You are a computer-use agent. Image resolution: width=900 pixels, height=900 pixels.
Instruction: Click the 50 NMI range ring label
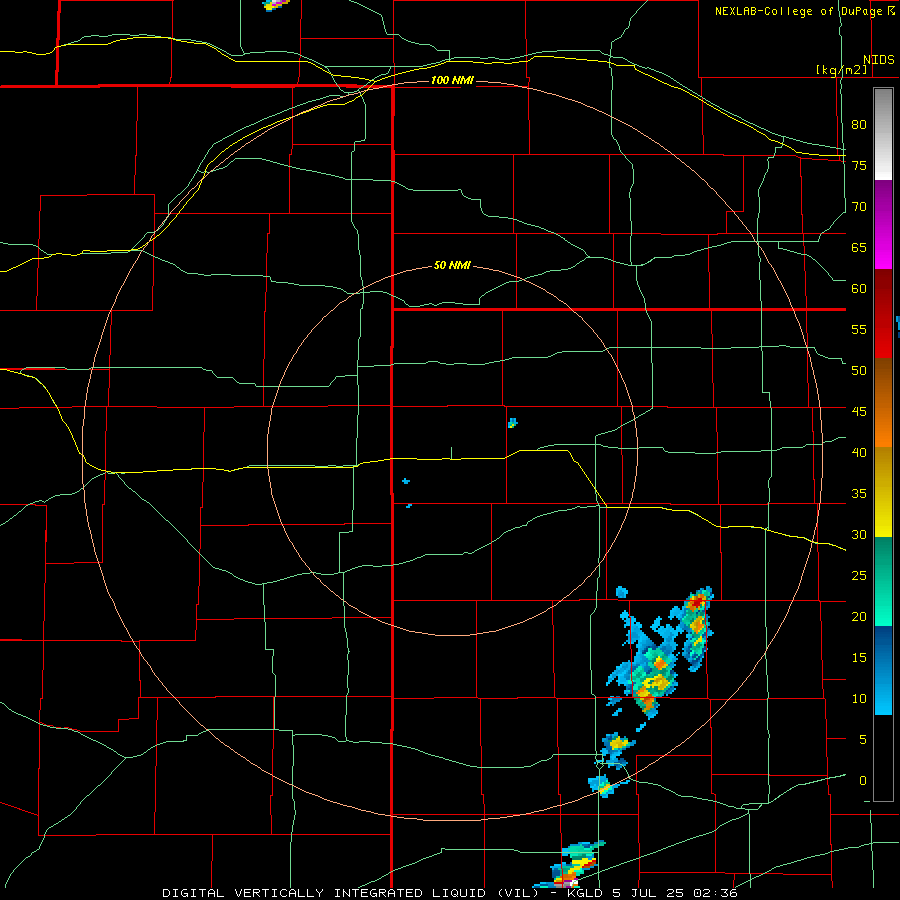(x=452, y=265)
